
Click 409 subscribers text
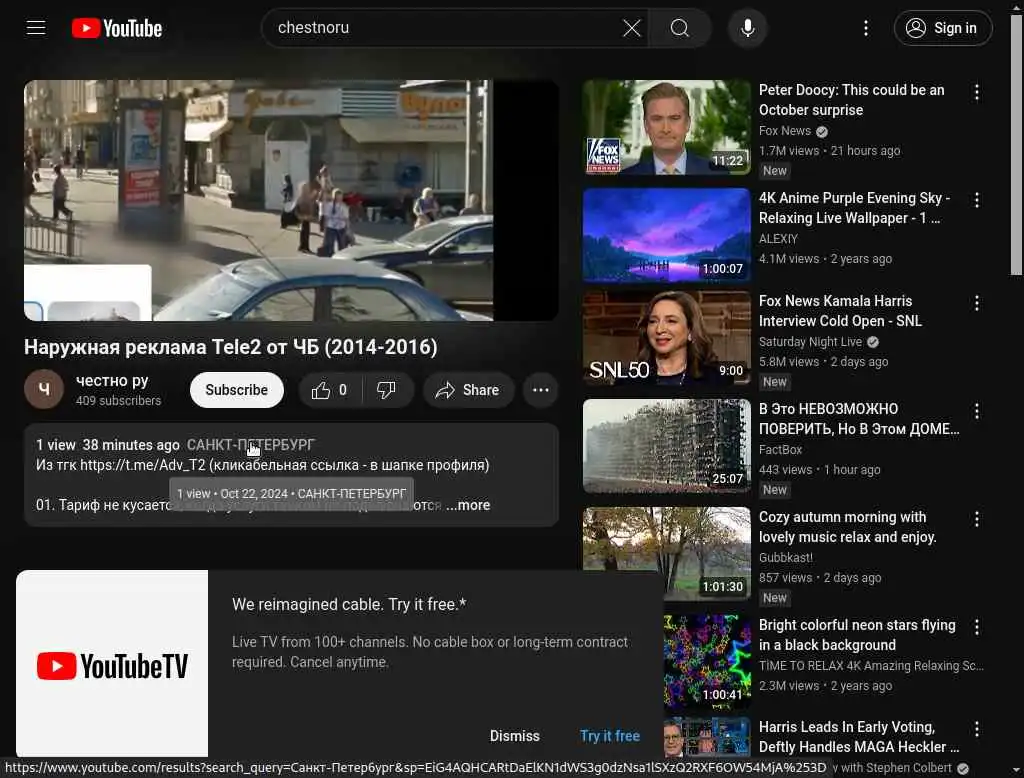pos(118,400)
